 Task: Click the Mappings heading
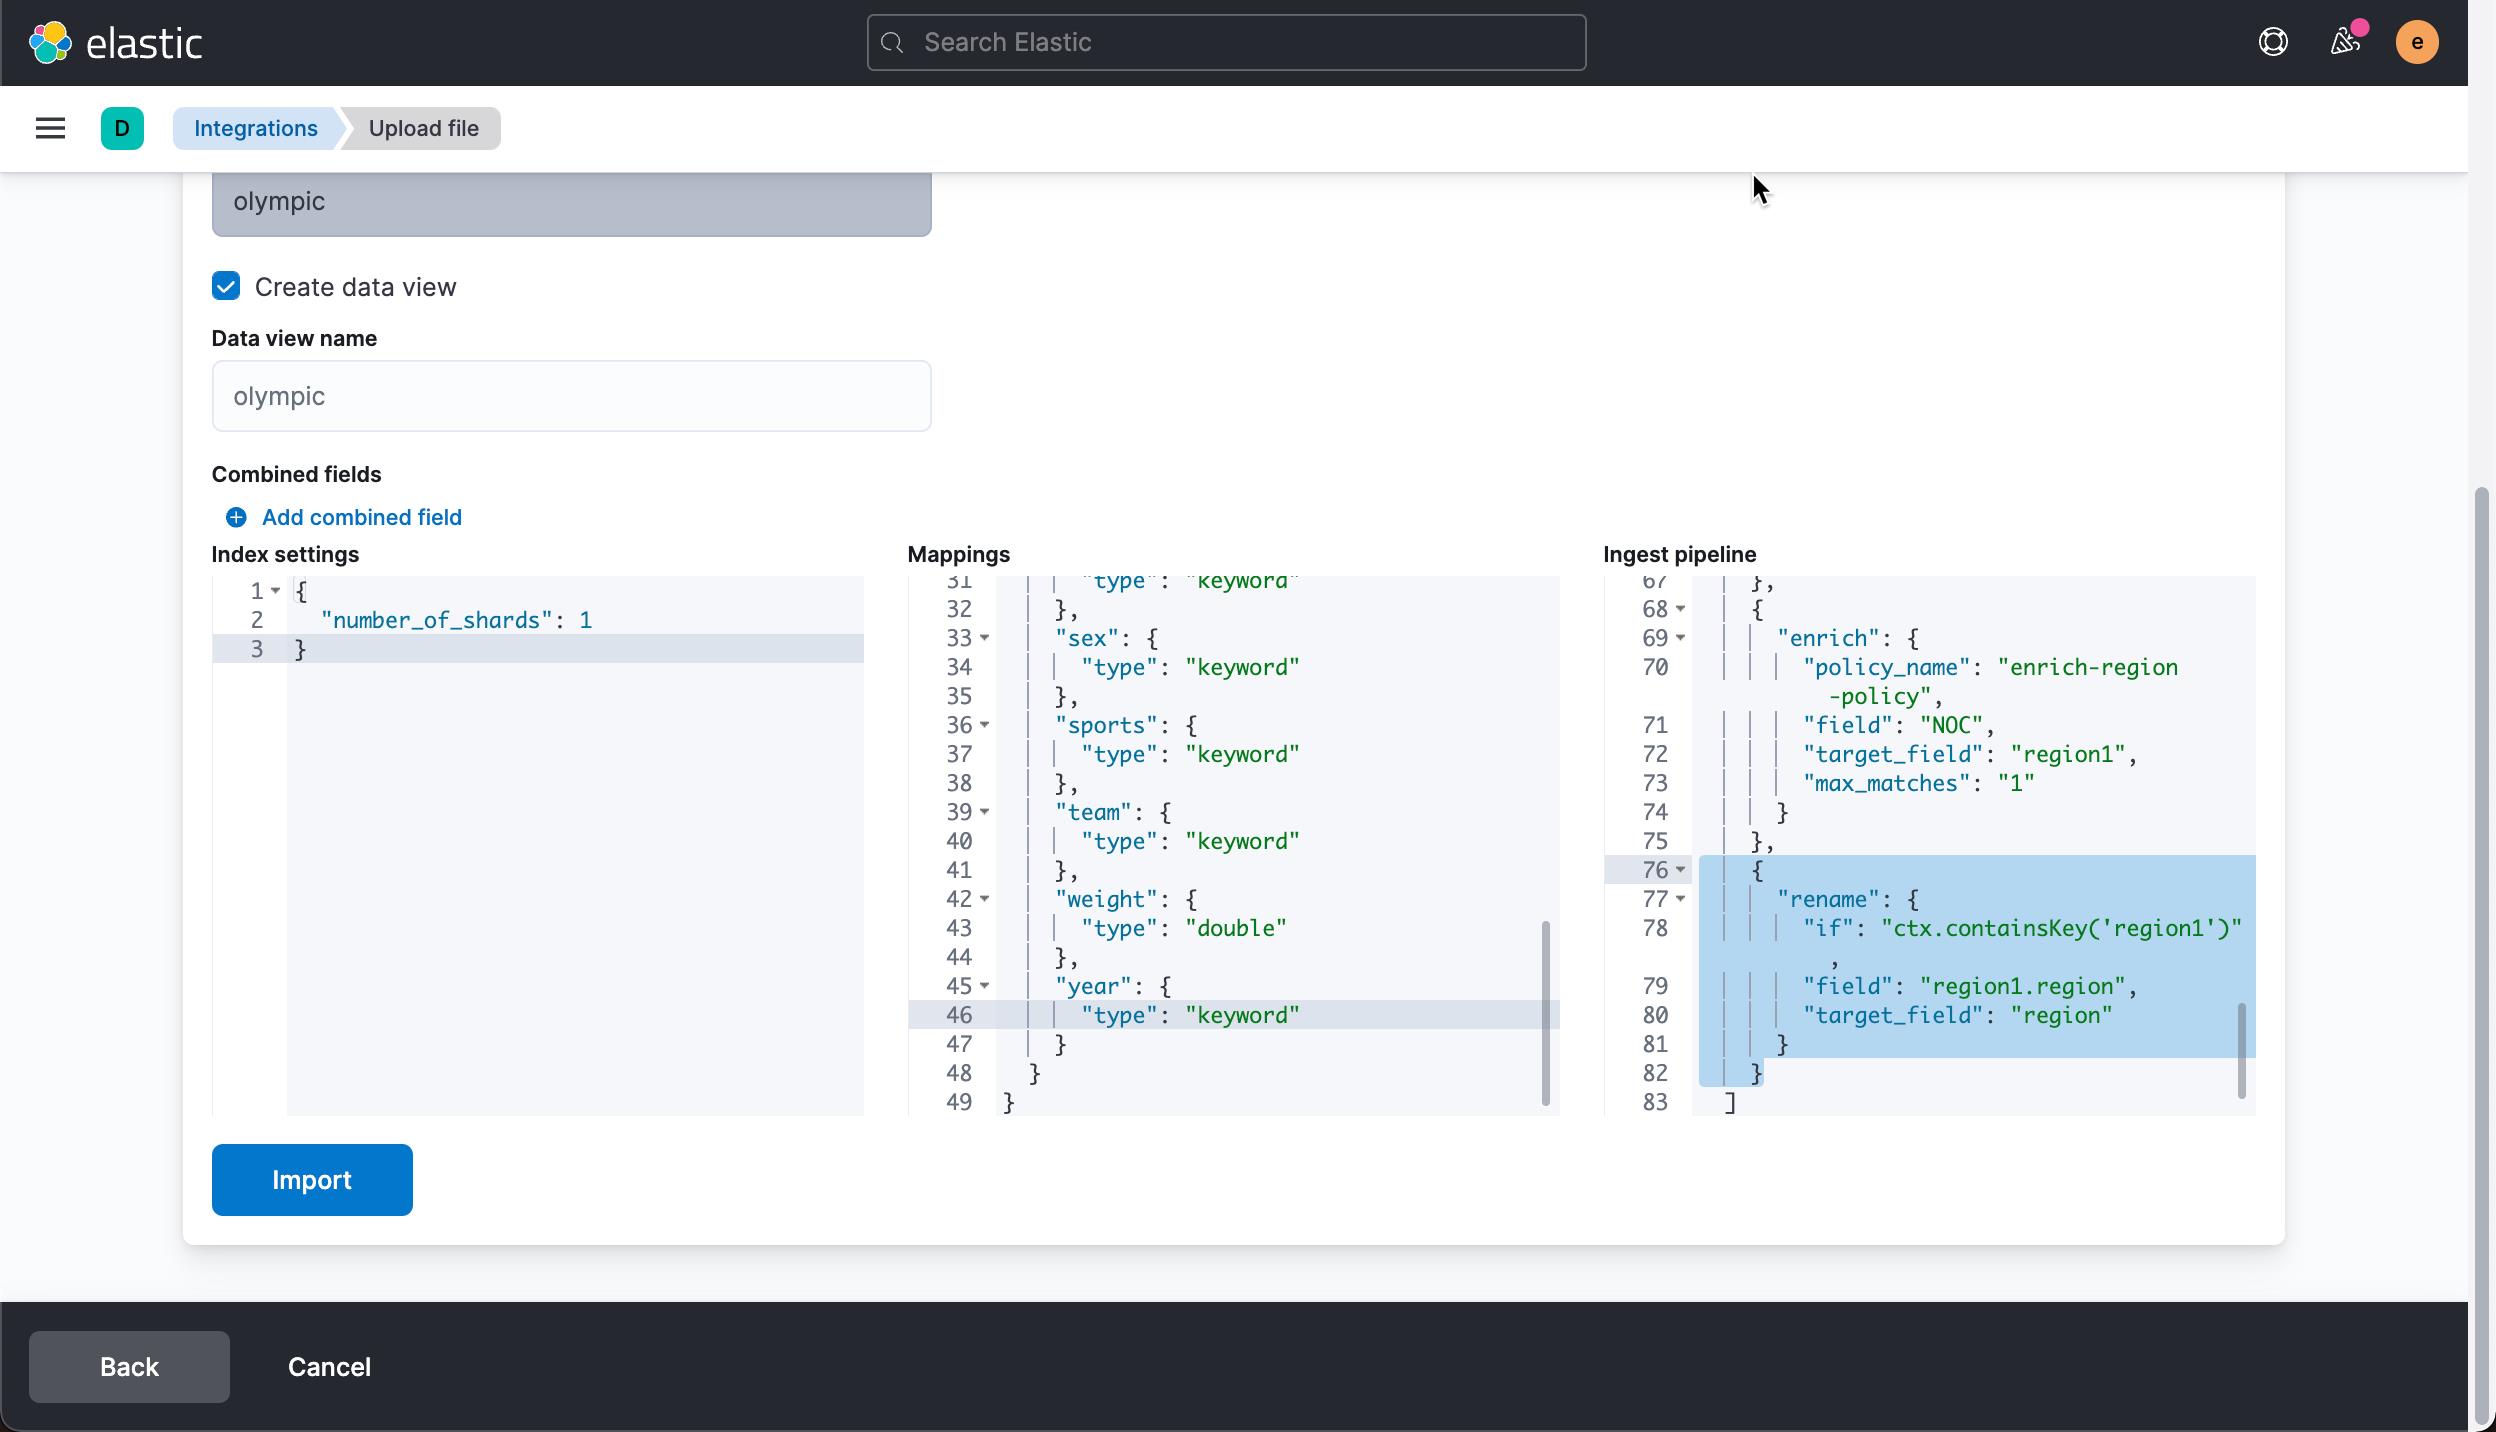(959, 554)
